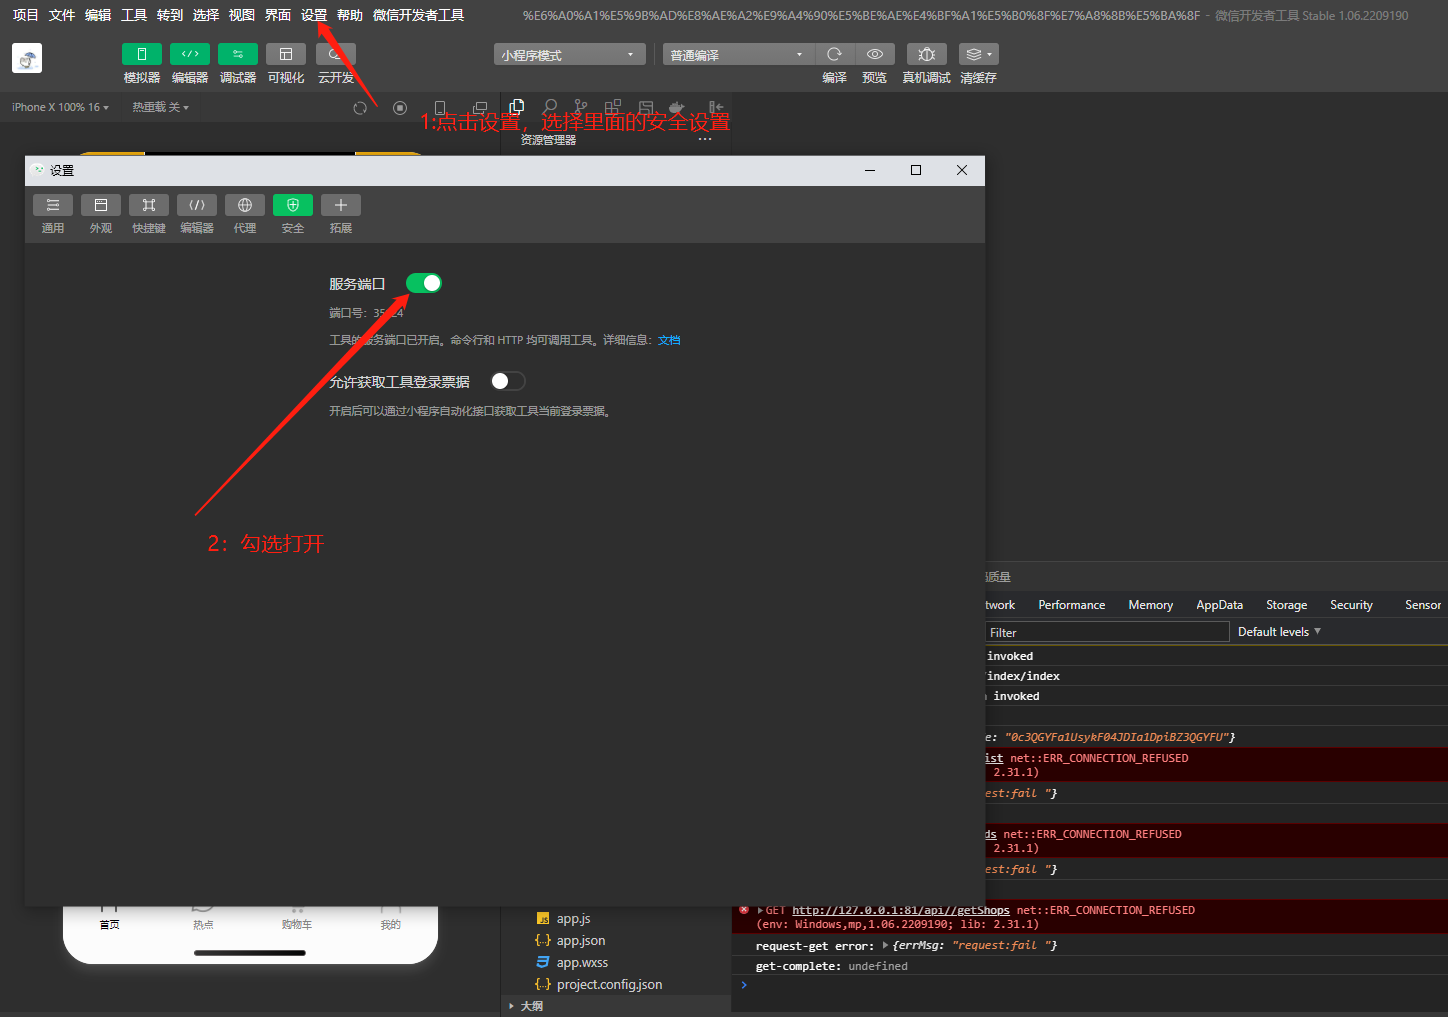Click the 调试器 debugger toolbar icon
This screenshot has width=1448, height=1017.
(237, 55)
